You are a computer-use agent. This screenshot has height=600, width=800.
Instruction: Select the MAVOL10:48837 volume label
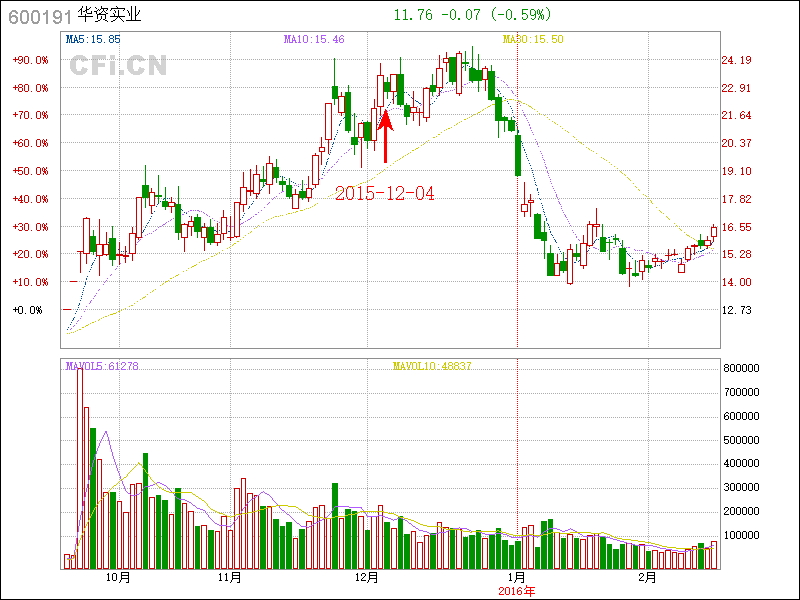[x=431, y=367]
